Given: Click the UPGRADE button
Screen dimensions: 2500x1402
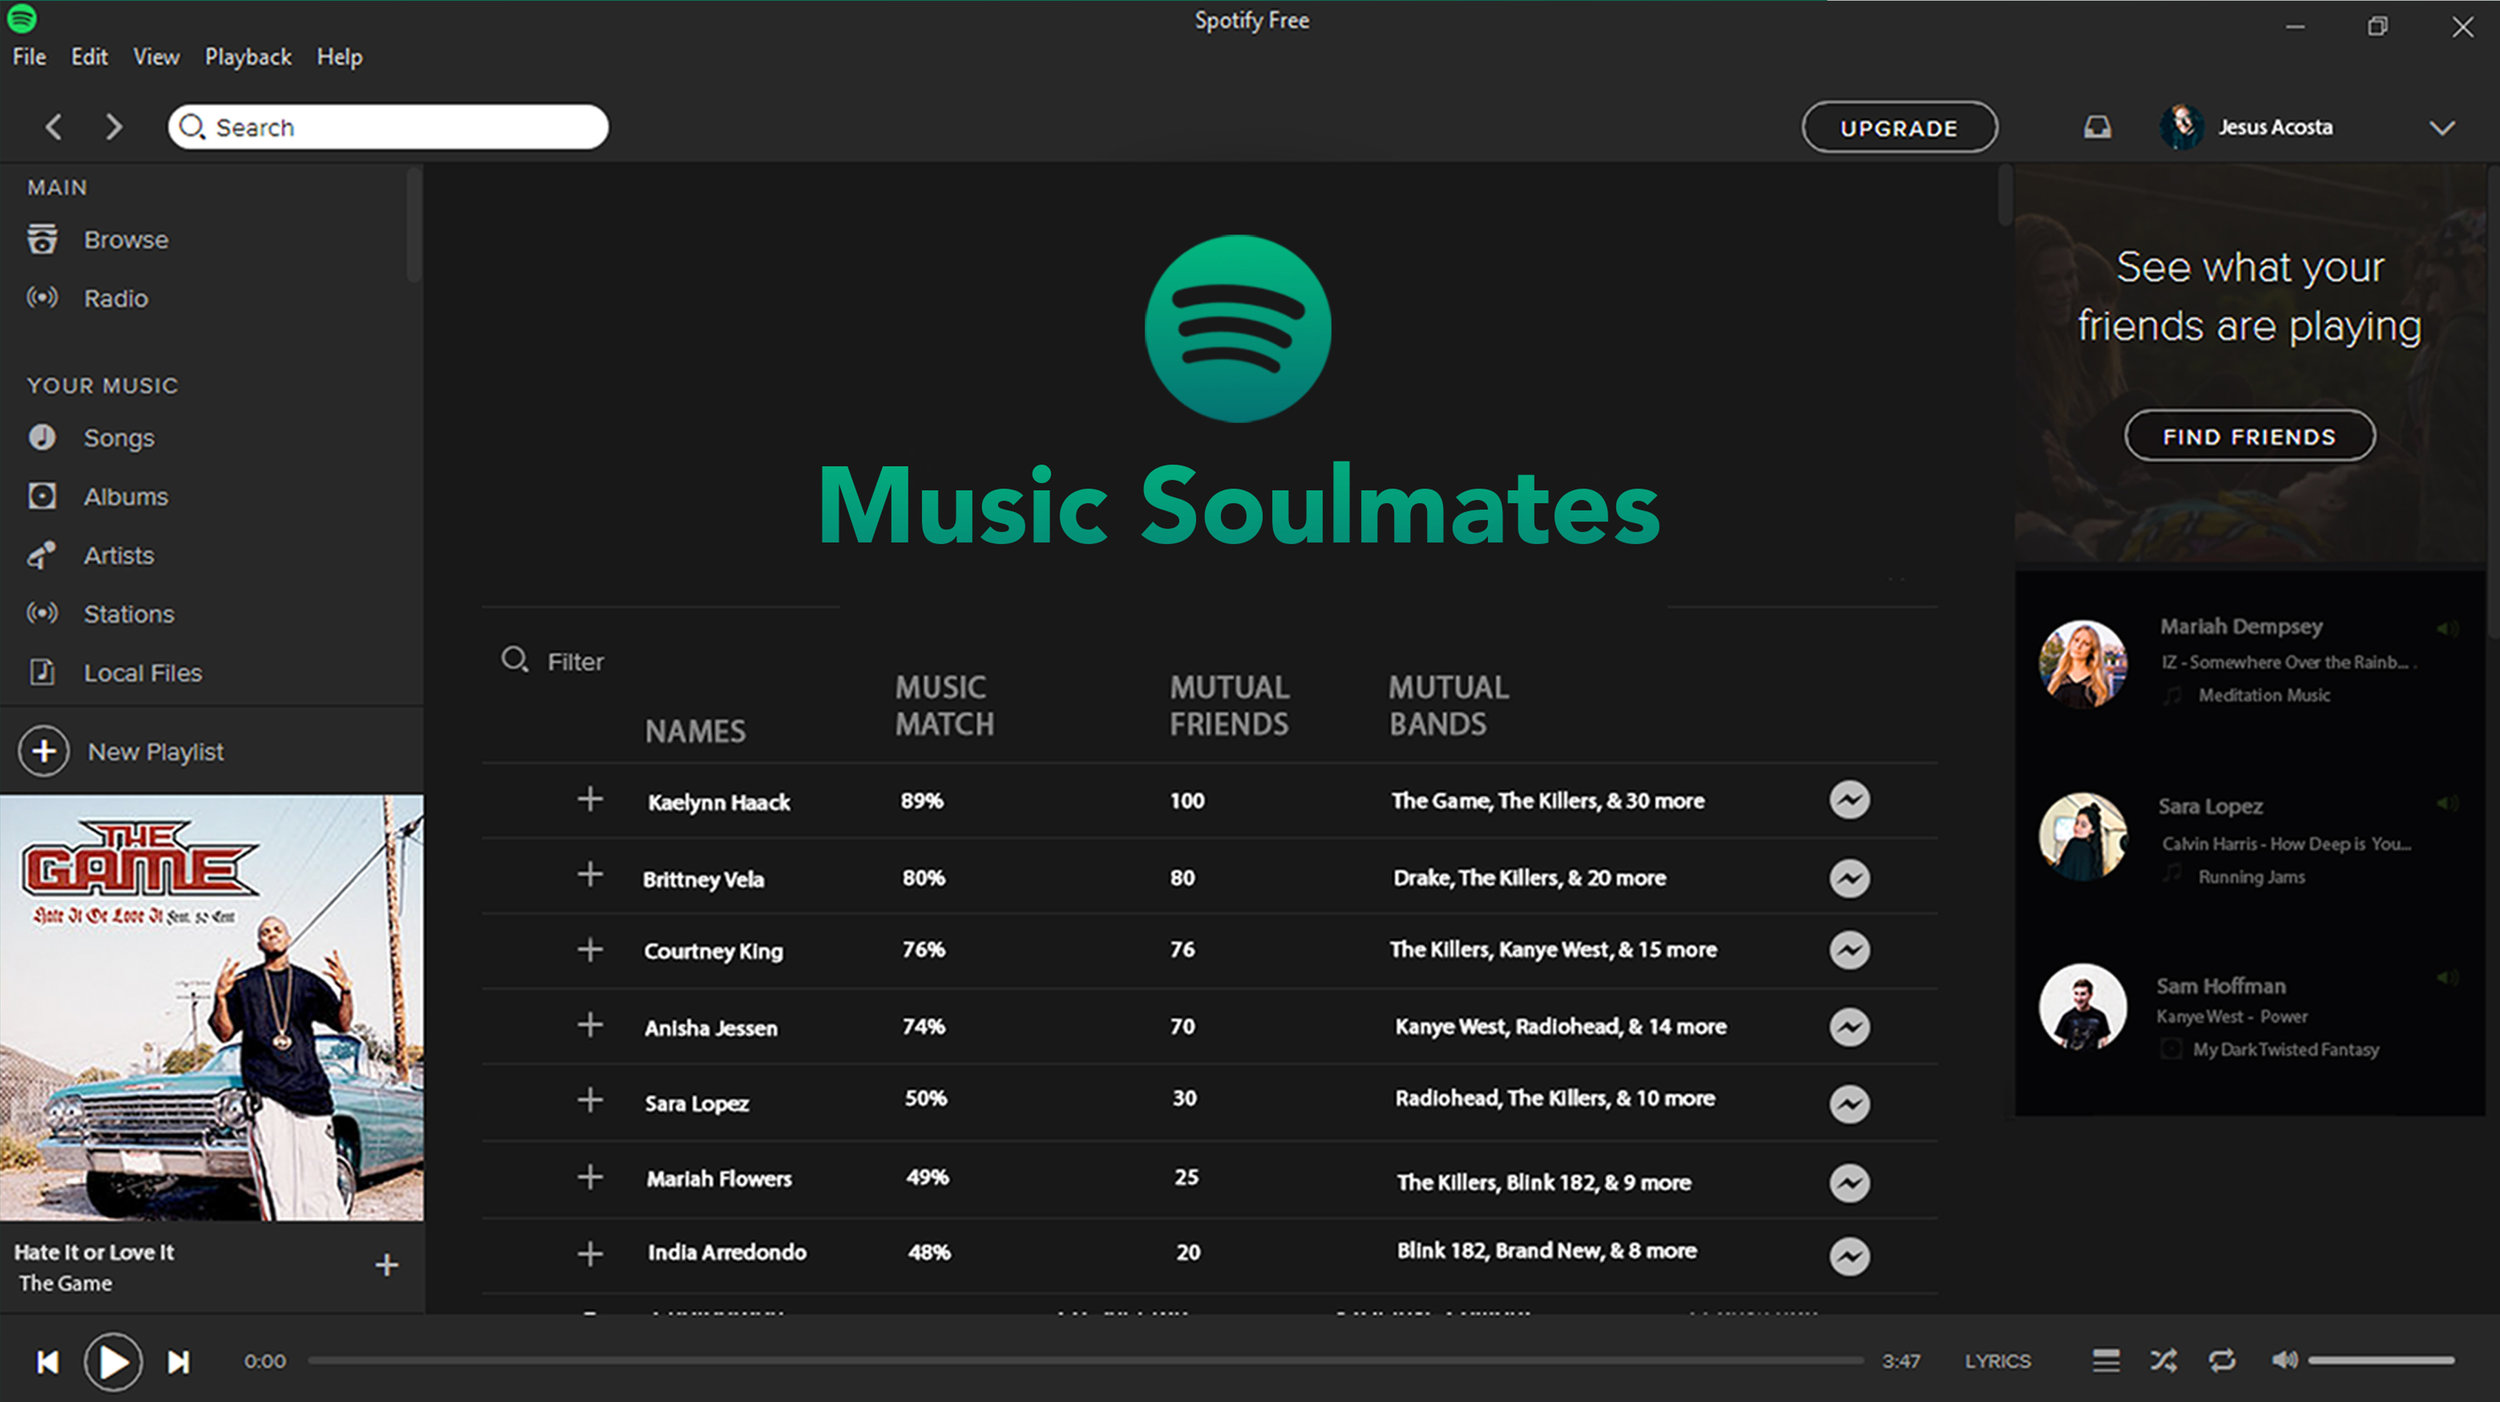Looking at the screenshot, I should (x=1898, y=128).
